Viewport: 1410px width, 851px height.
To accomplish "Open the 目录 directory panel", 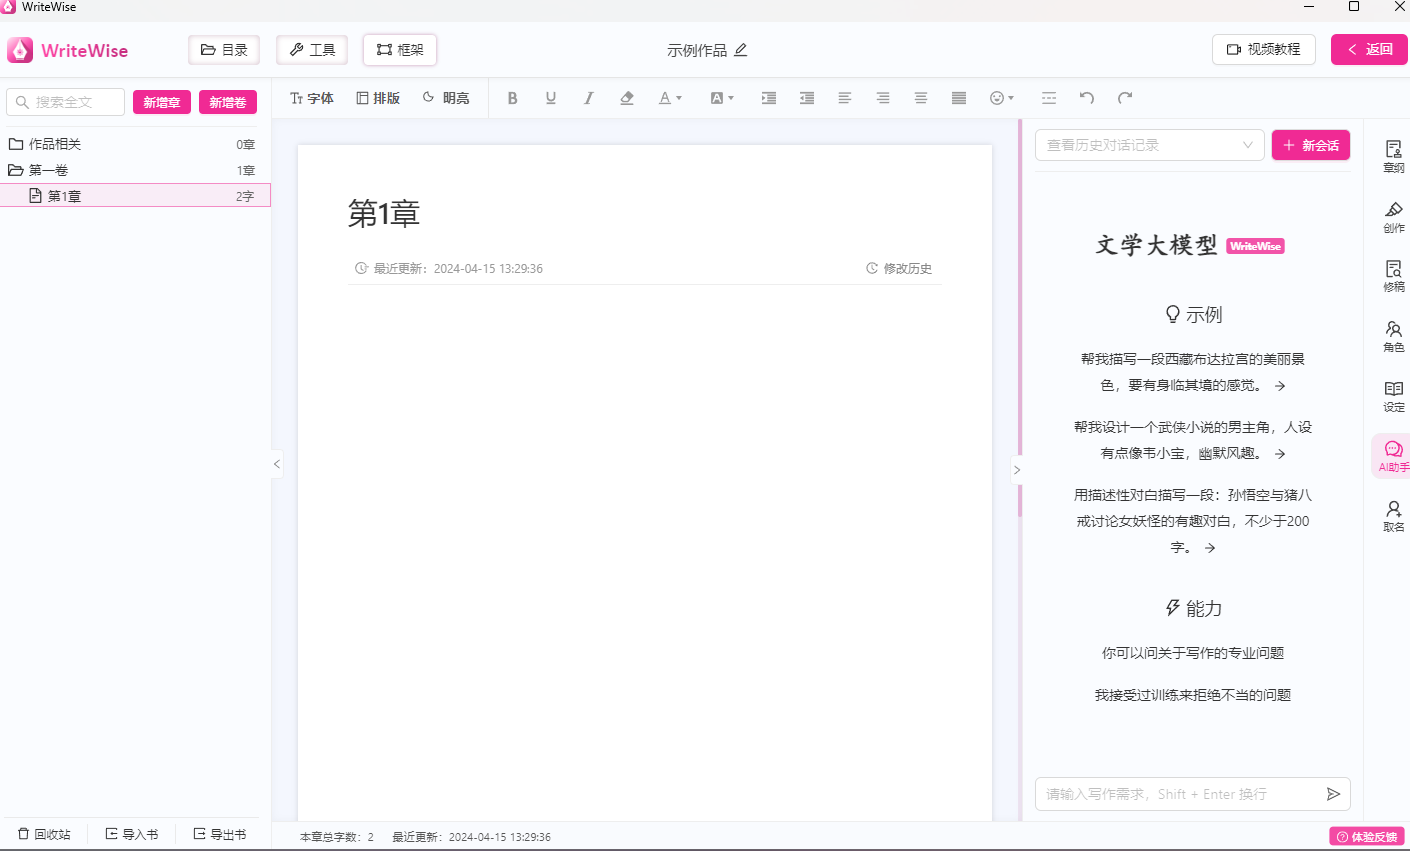I will [x=224, y=50].
